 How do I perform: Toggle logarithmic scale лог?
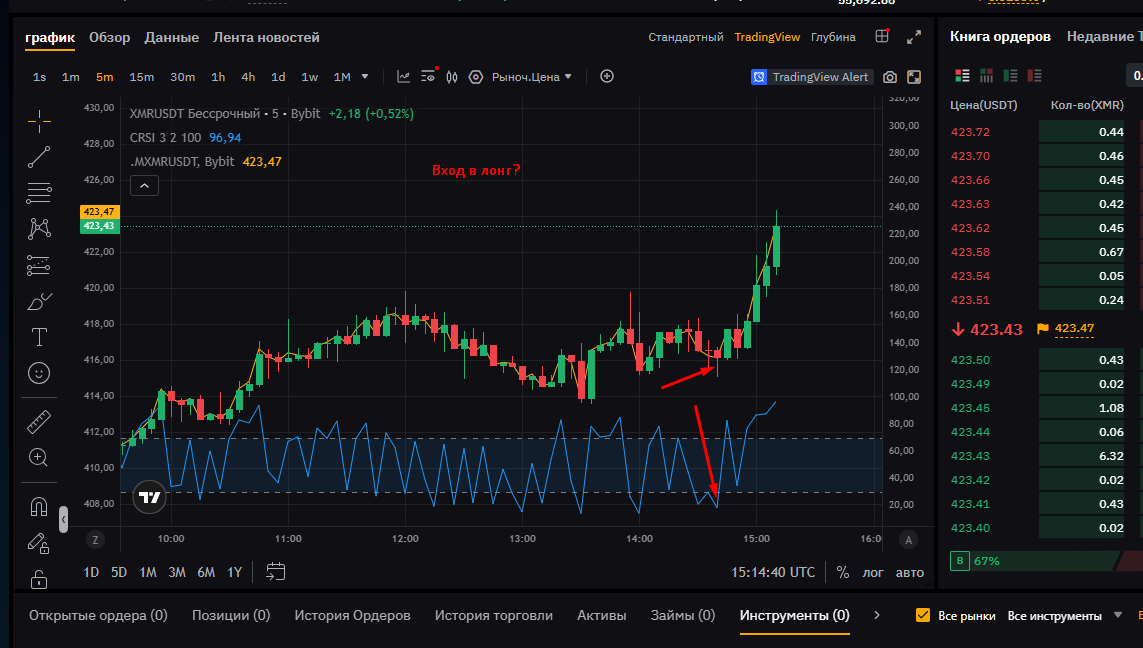tap(873, 572)
